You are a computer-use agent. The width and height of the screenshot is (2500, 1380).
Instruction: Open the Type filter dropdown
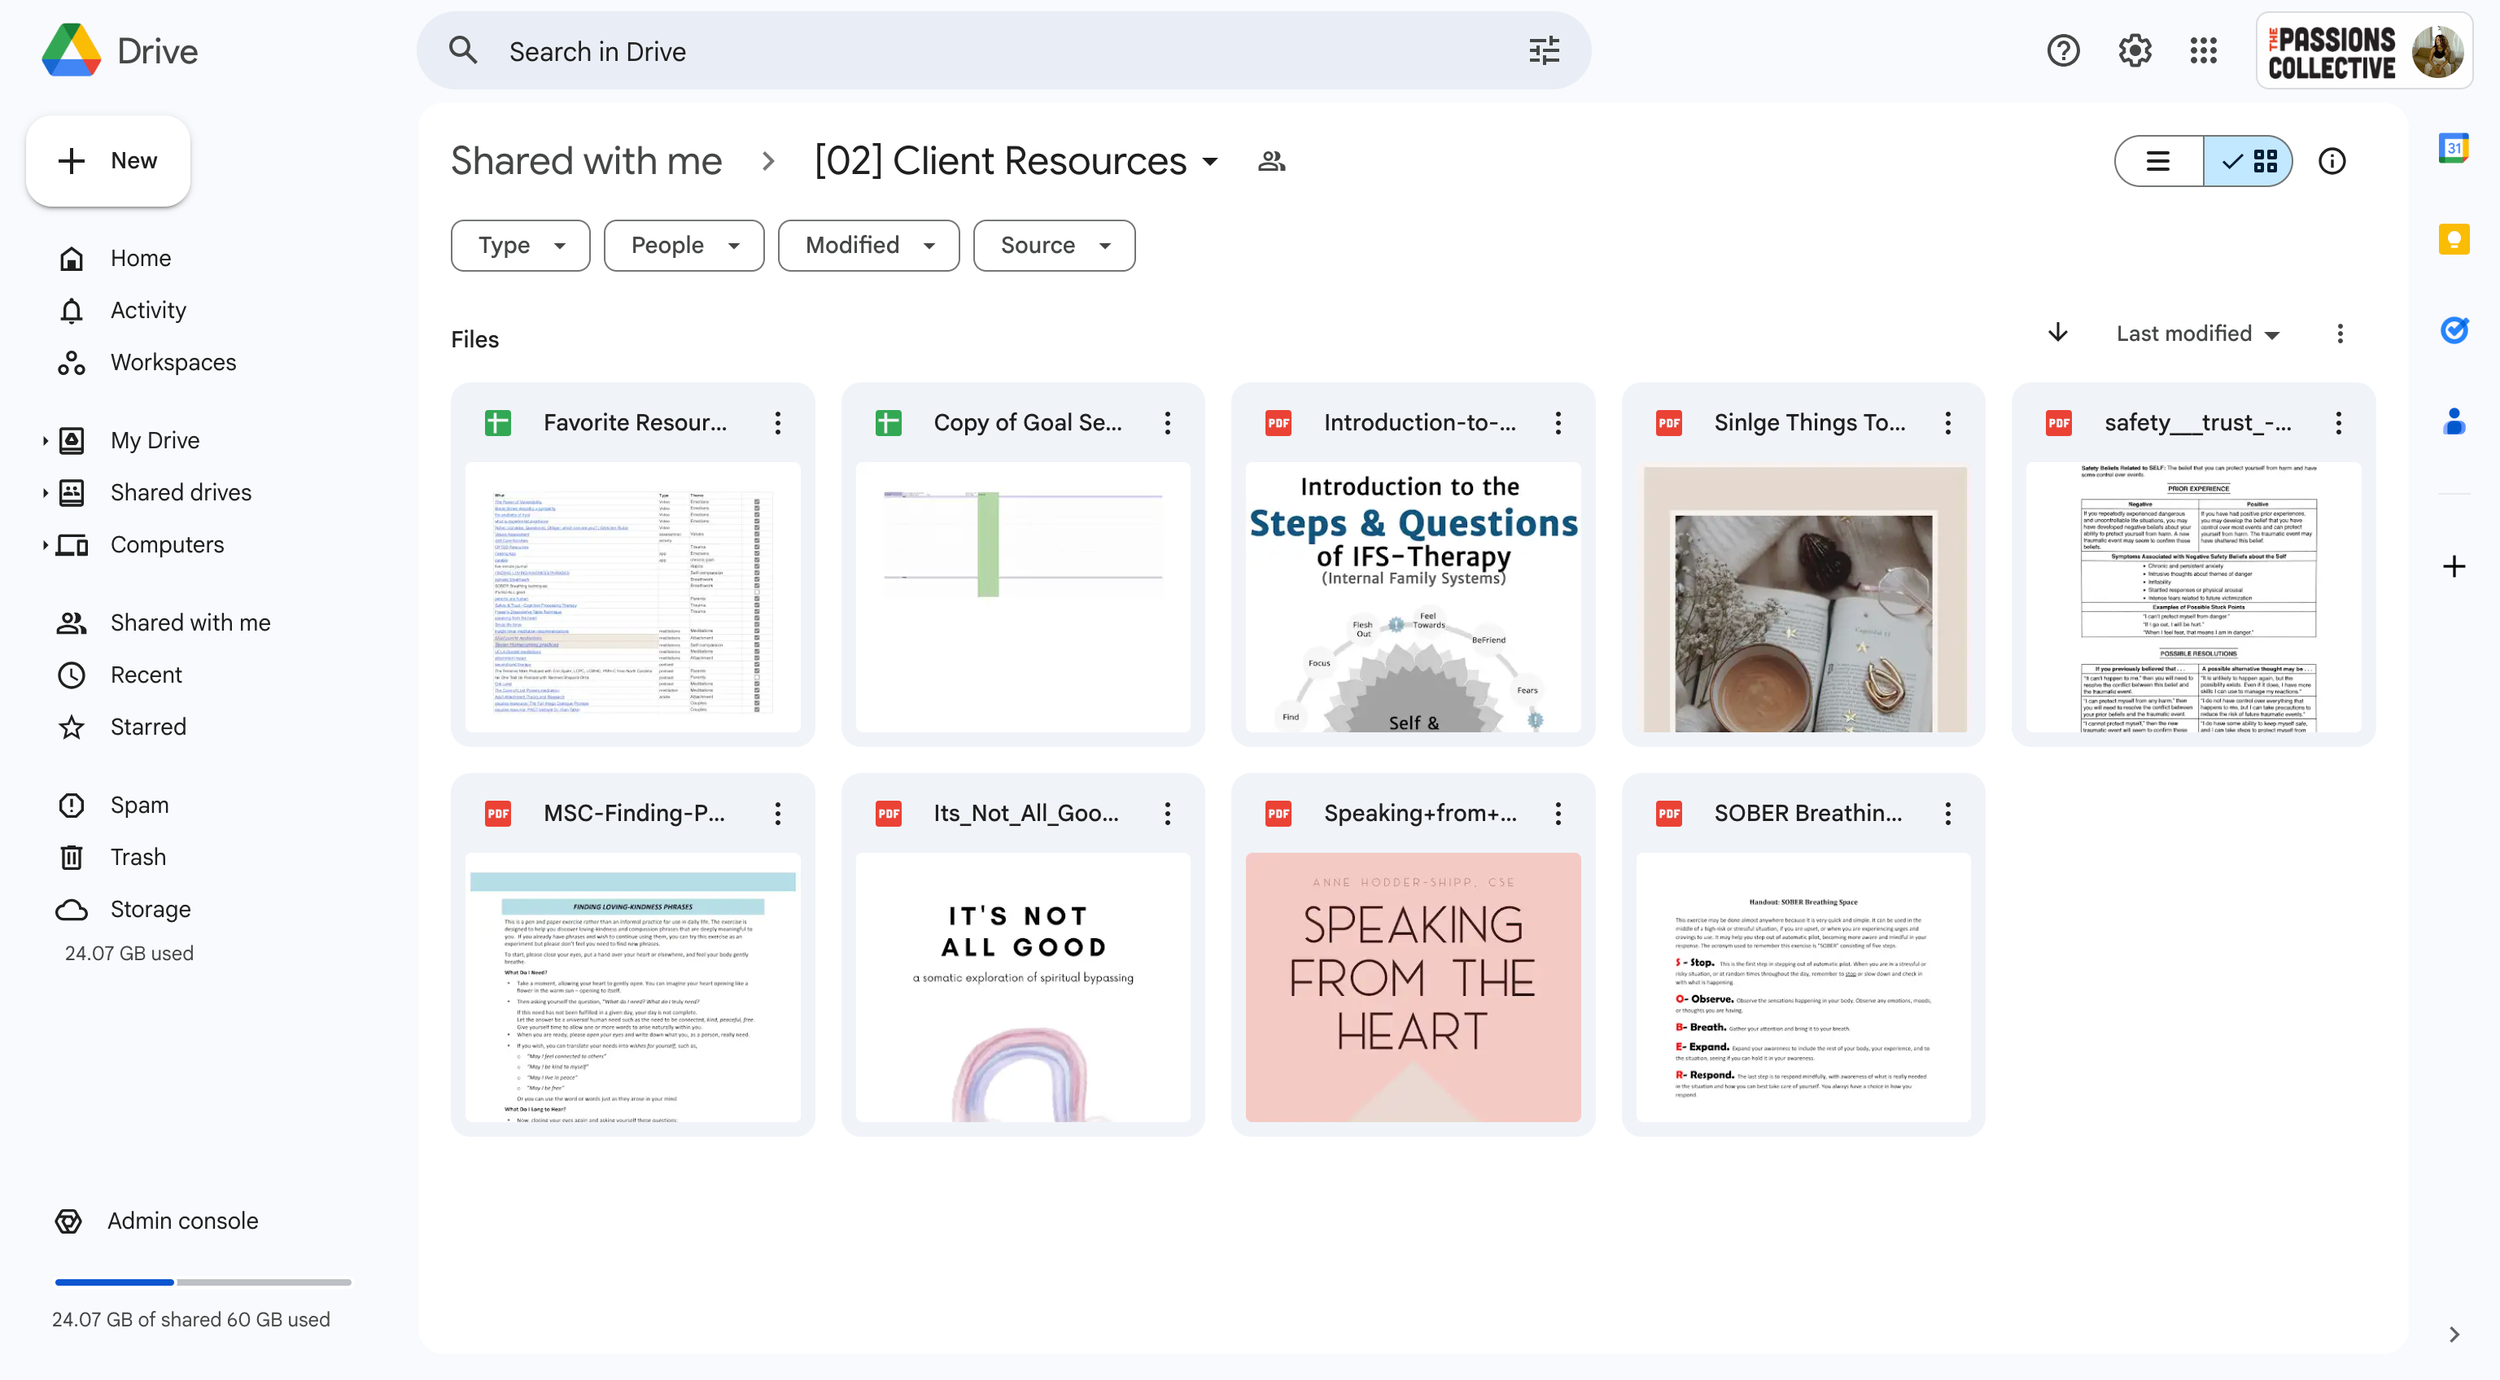tap(520, 245)
